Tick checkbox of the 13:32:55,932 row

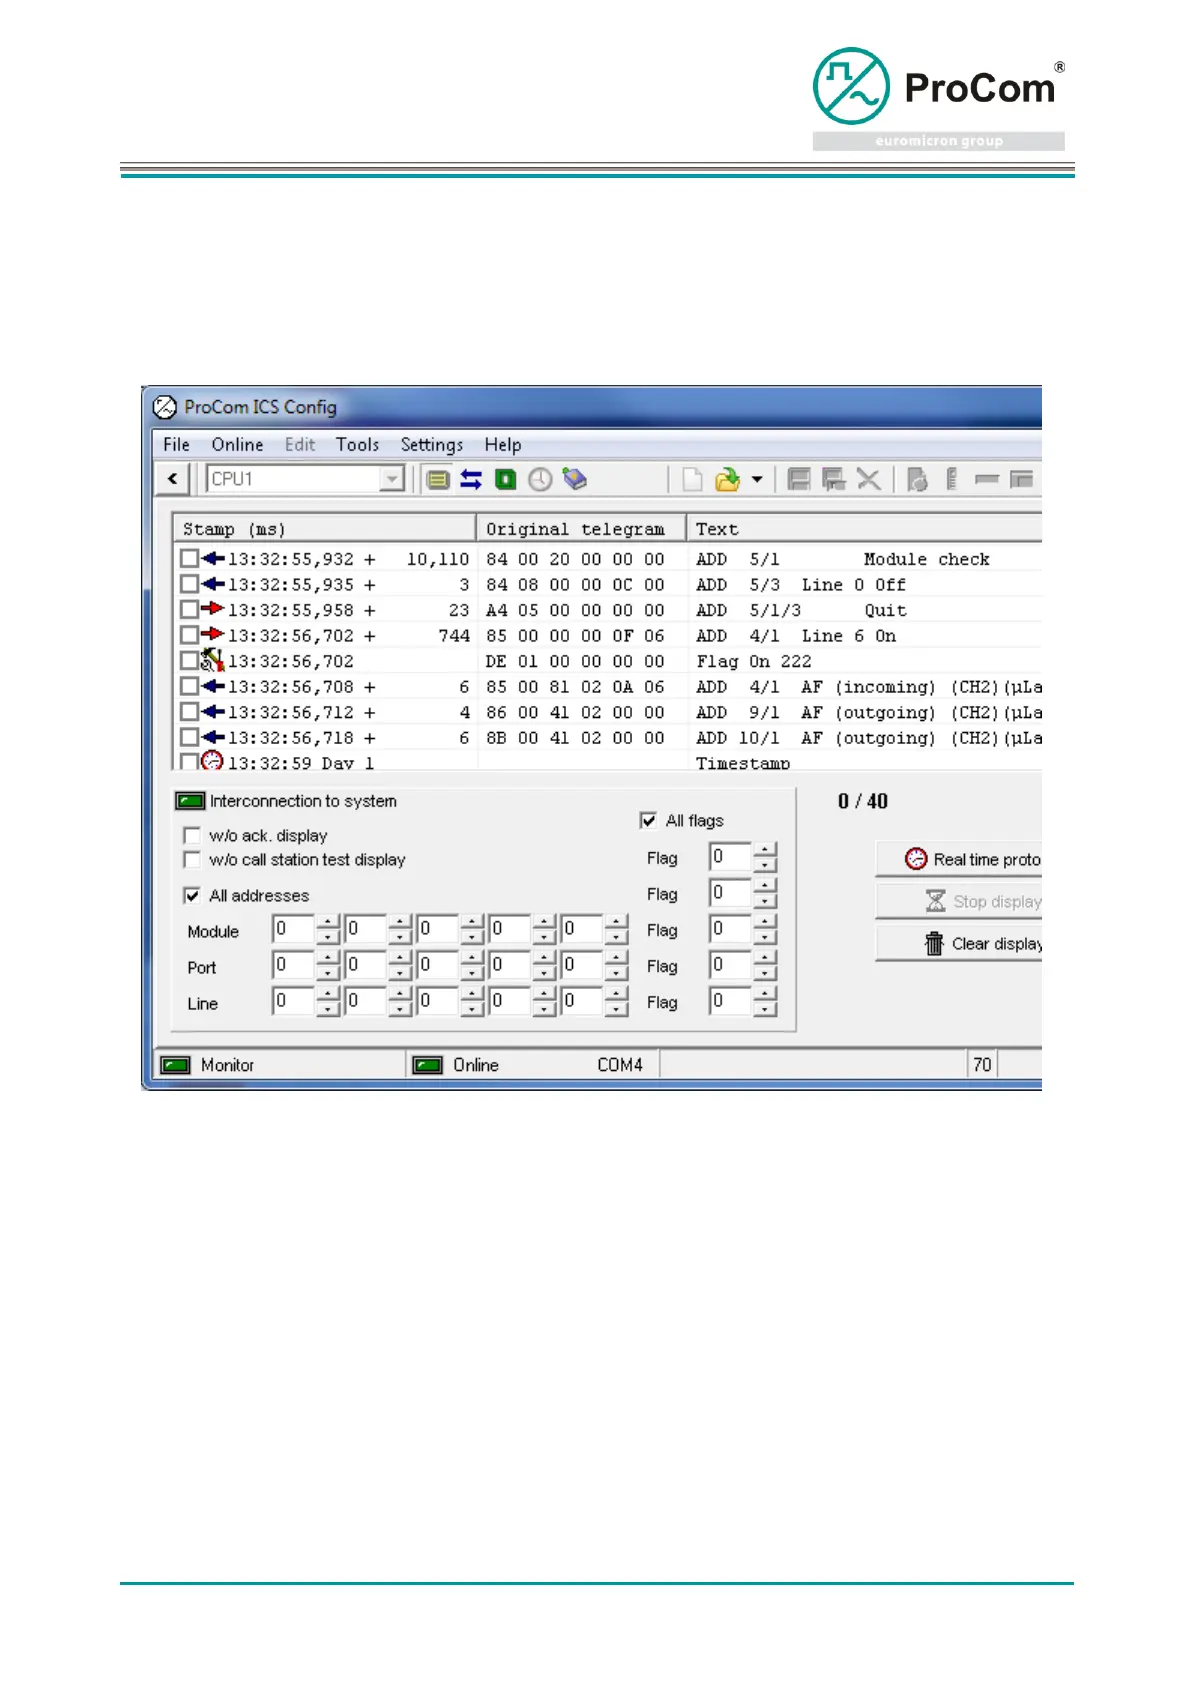click(189, 558)
